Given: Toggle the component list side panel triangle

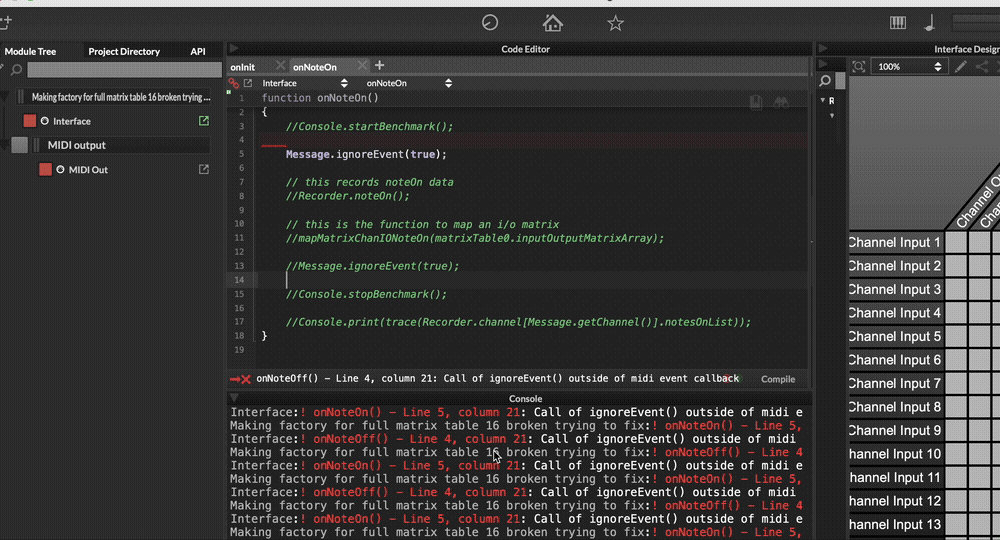Looking at the screenshot, I should click(x=823, y=64).
